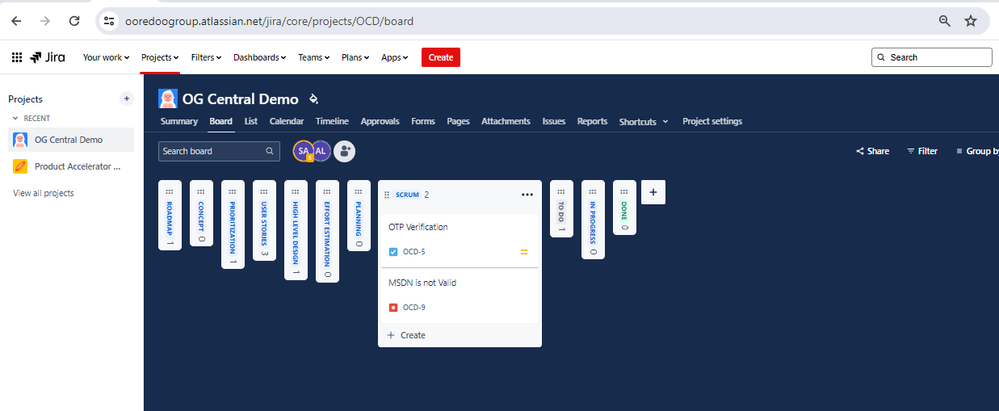The width and height of the screenshot is (999, 411).
Task: Expand the PLANNING column
Action: (359, 215)
